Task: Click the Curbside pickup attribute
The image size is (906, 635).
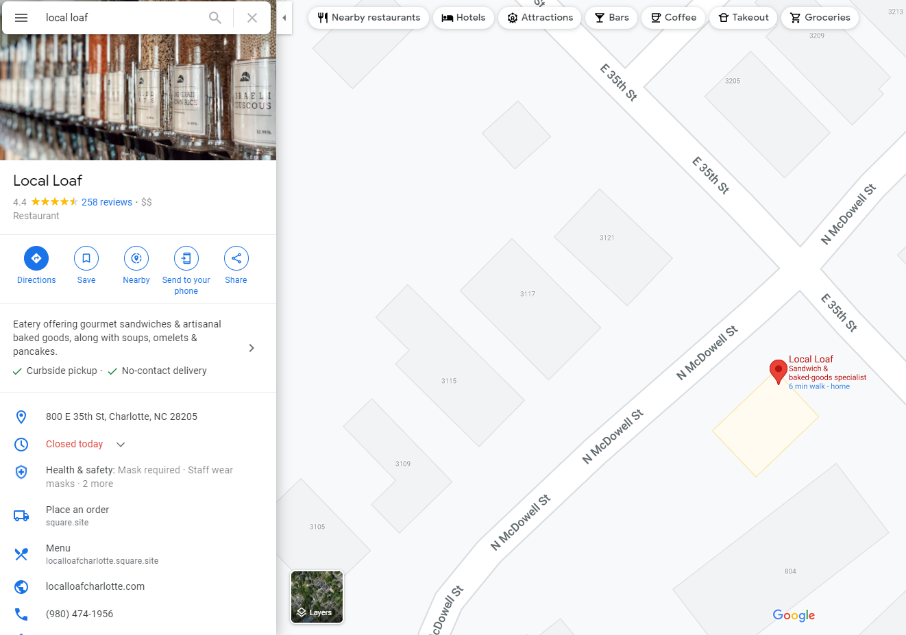Action: tap(55, 371)
